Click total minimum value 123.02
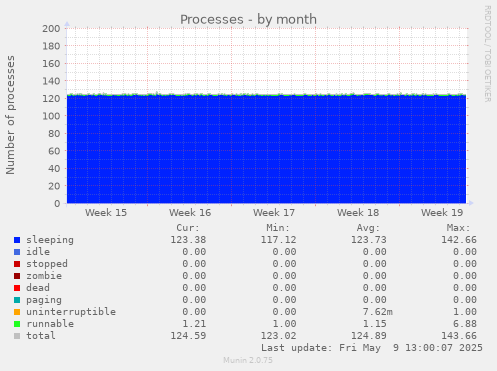Screen dimensions: 497x371 (278, 336)
